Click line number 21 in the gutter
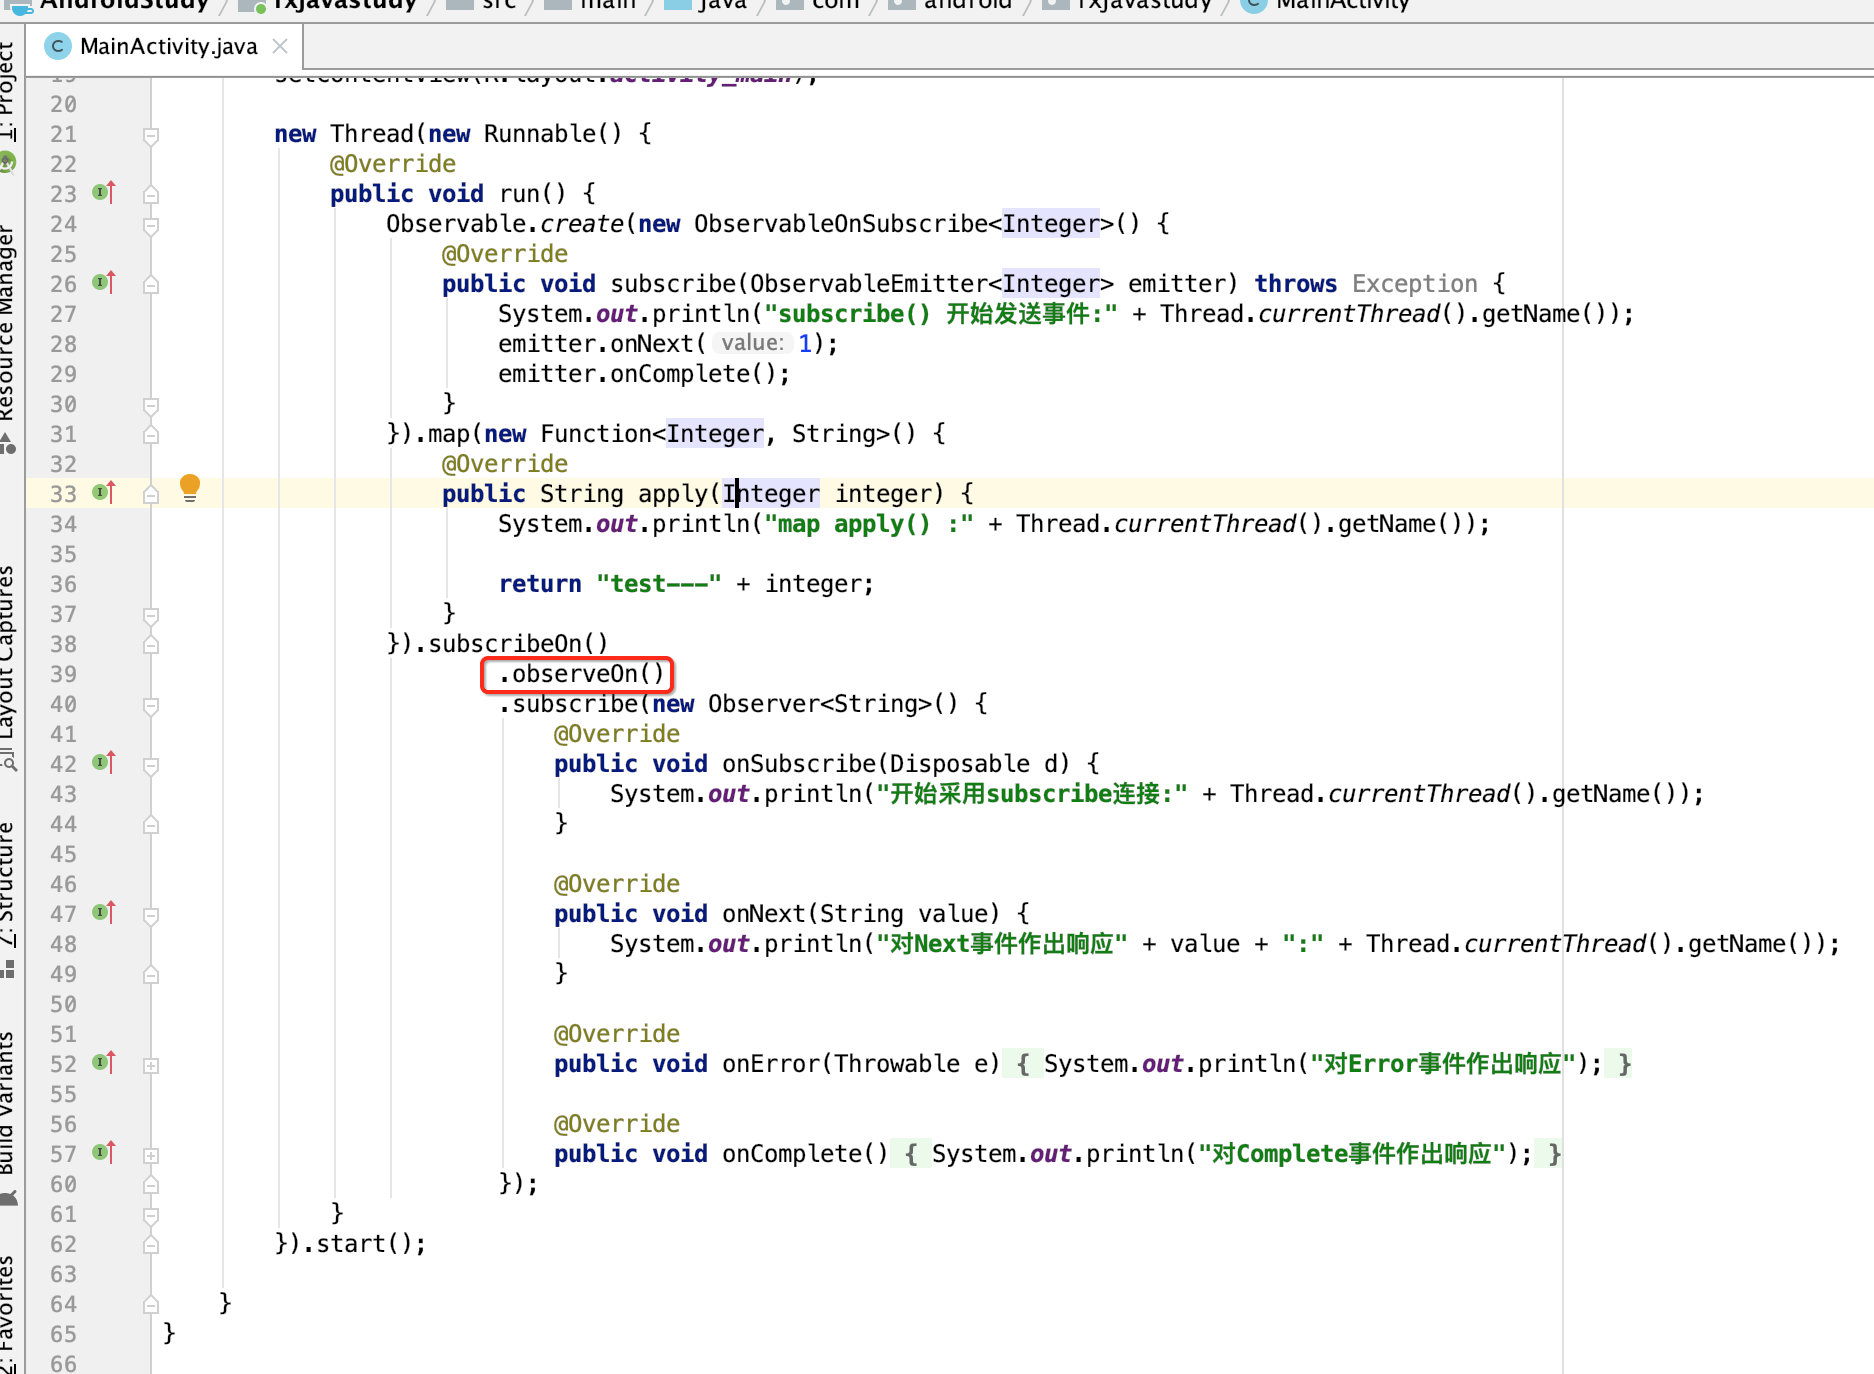1874x1374 pixels. (63, 134)
